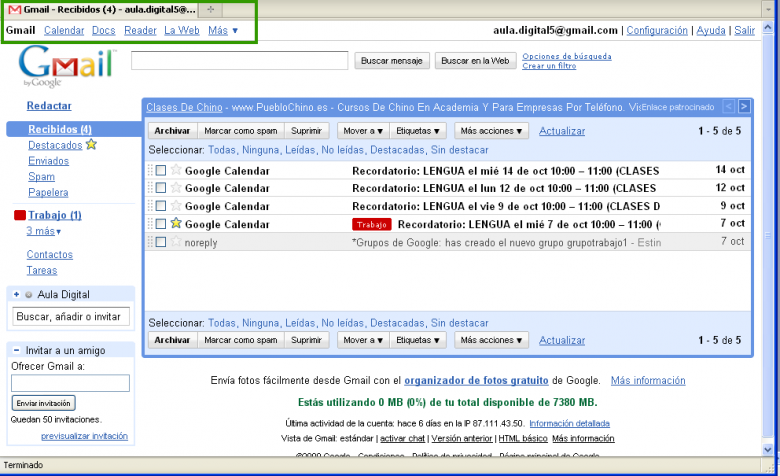The width and height of the screenshot is (780, 476).
Task: Expand the top Más acciones dropdown
Action: pyautogui.click(x=491, y=131)
